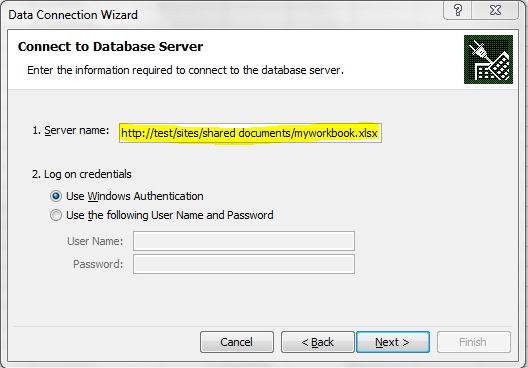Click the Data Connection Wizard title bar
528x368 pixels.
coord(73,15)
